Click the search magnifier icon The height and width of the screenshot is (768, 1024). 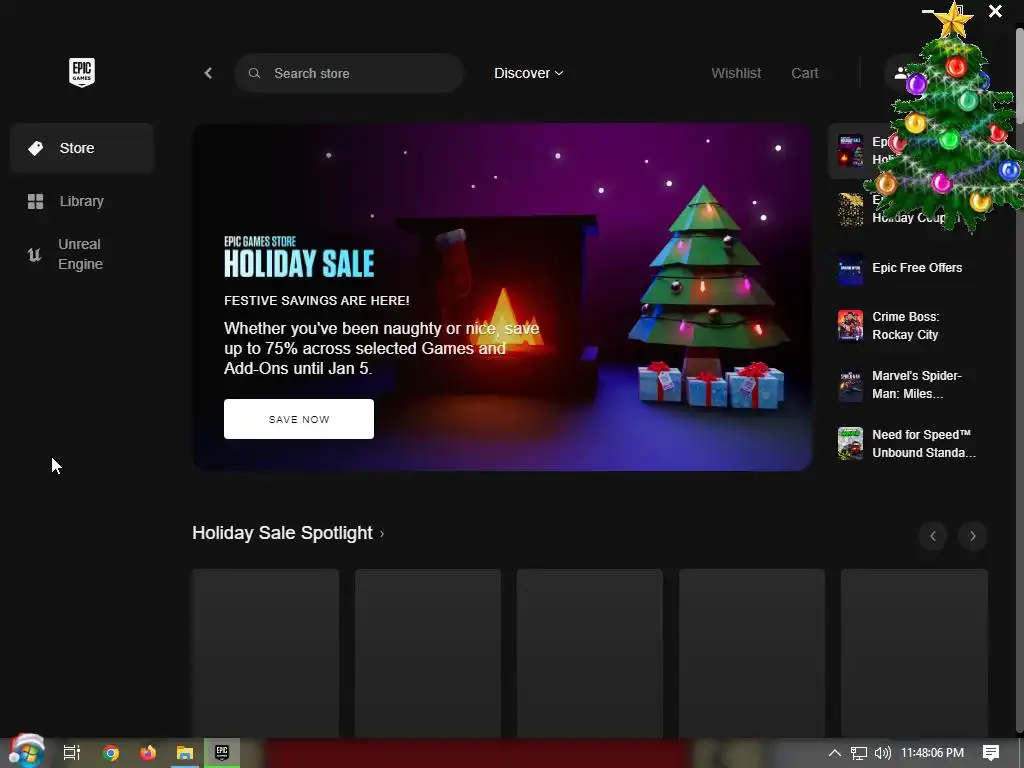coord(255,73)
